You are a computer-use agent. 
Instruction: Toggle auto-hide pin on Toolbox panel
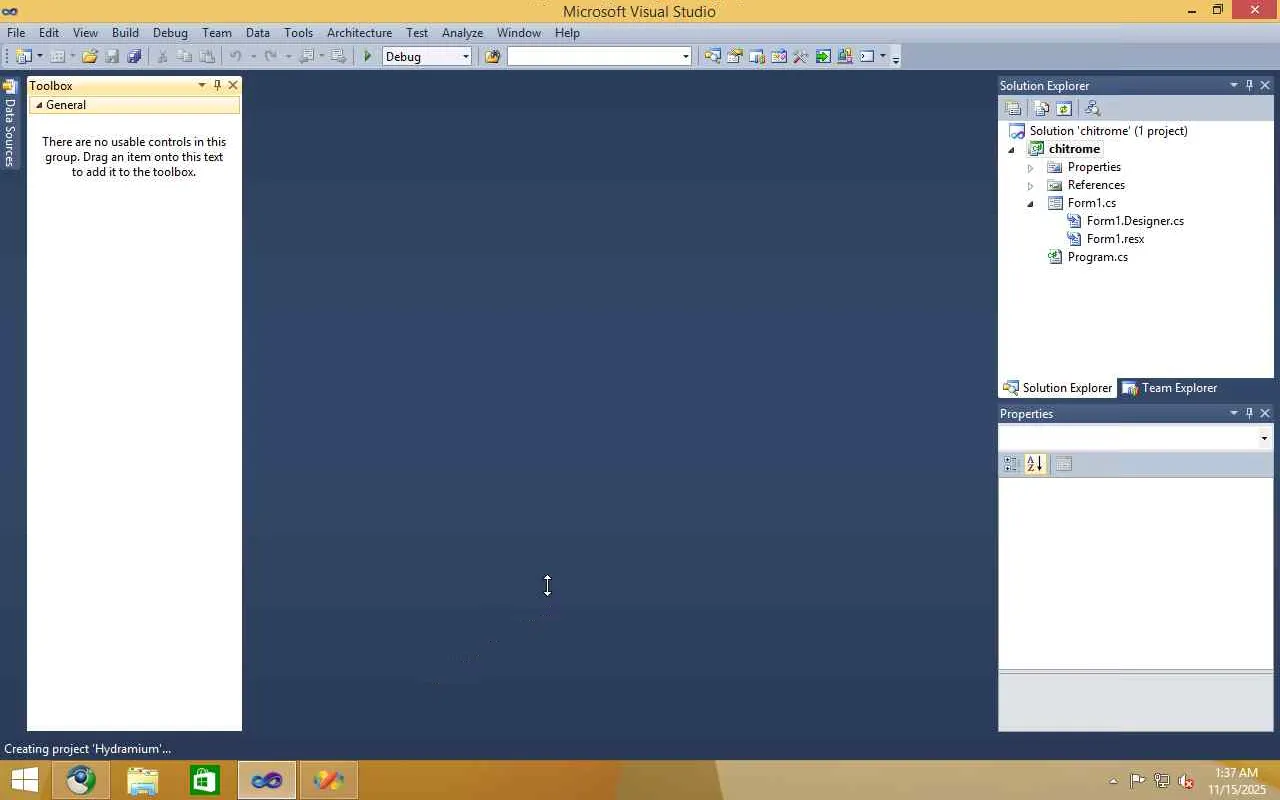[x=217, y=86]
